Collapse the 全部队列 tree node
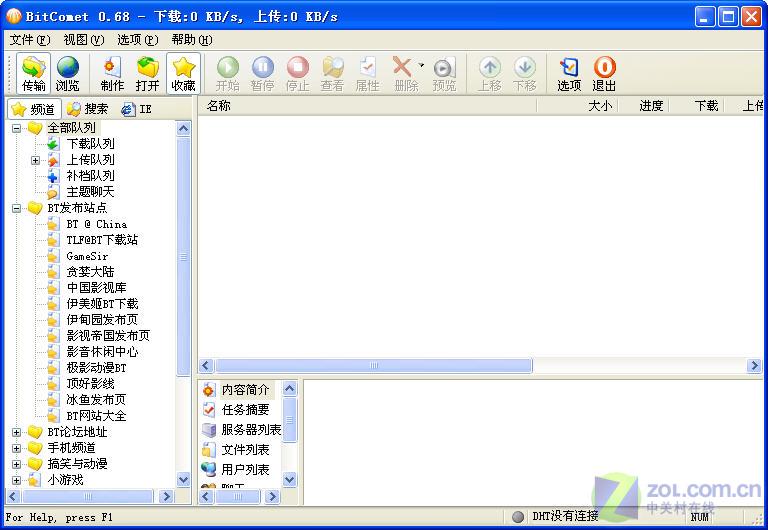The width and height of the screenshot is (768, 530). tap(16, 128)
